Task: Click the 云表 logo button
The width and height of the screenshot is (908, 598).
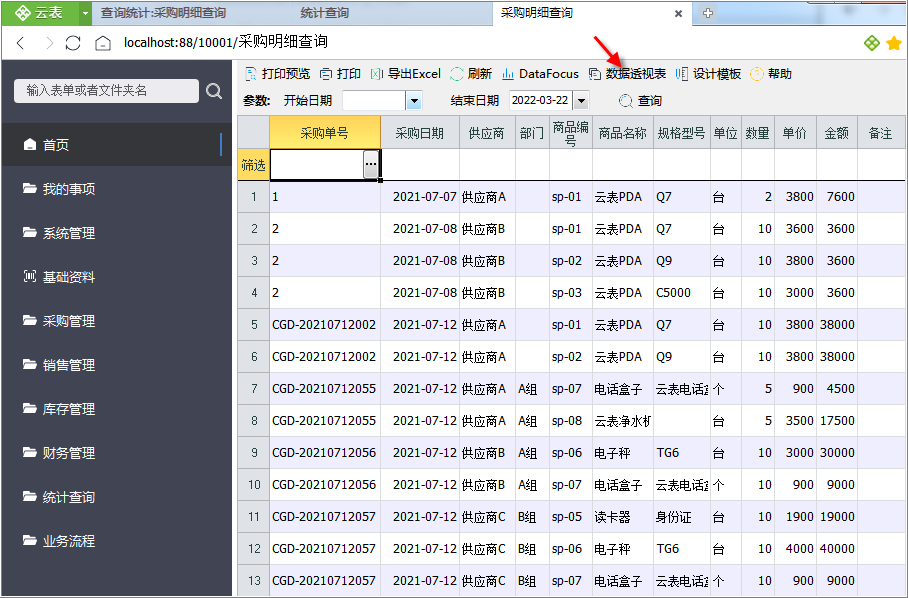Action: [x=39, y=13]
